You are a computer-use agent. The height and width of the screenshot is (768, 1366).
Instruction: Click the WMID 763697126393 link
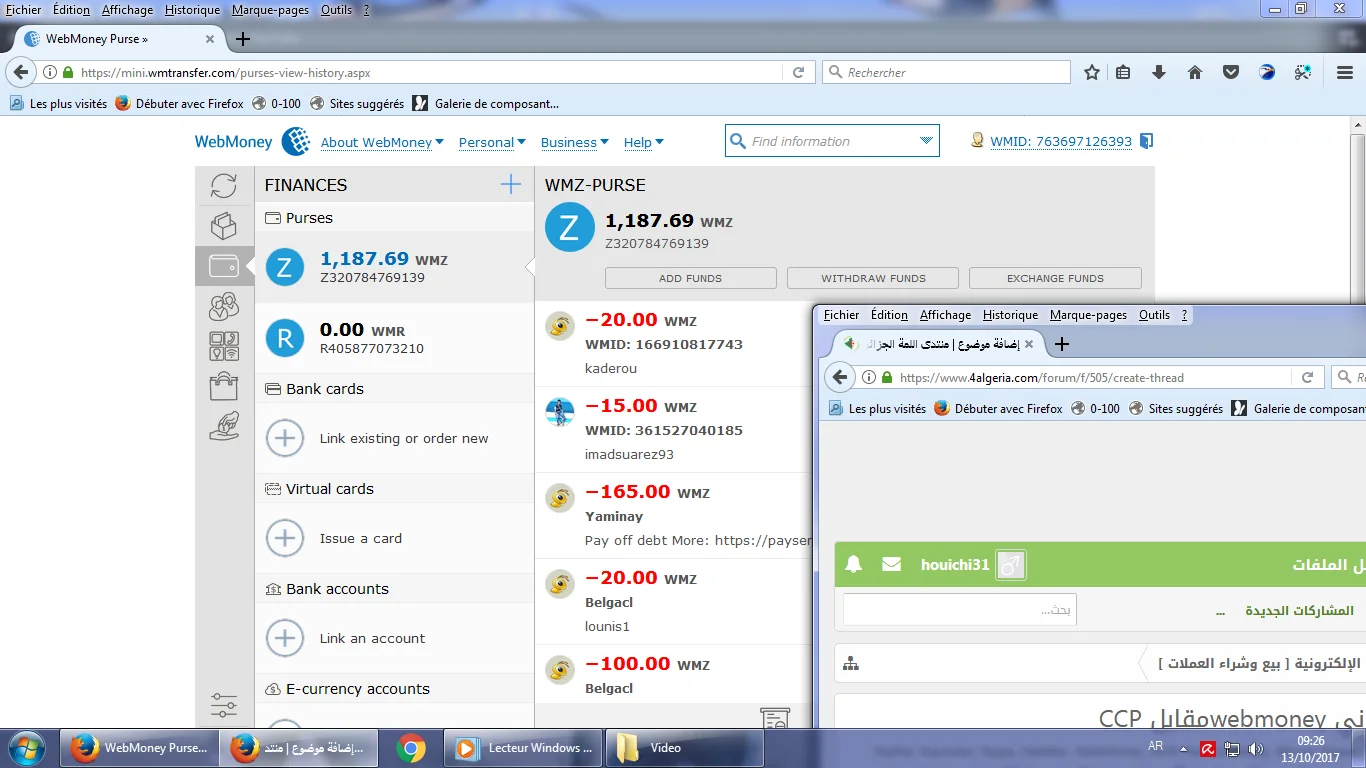click(x=1060, y=142)
